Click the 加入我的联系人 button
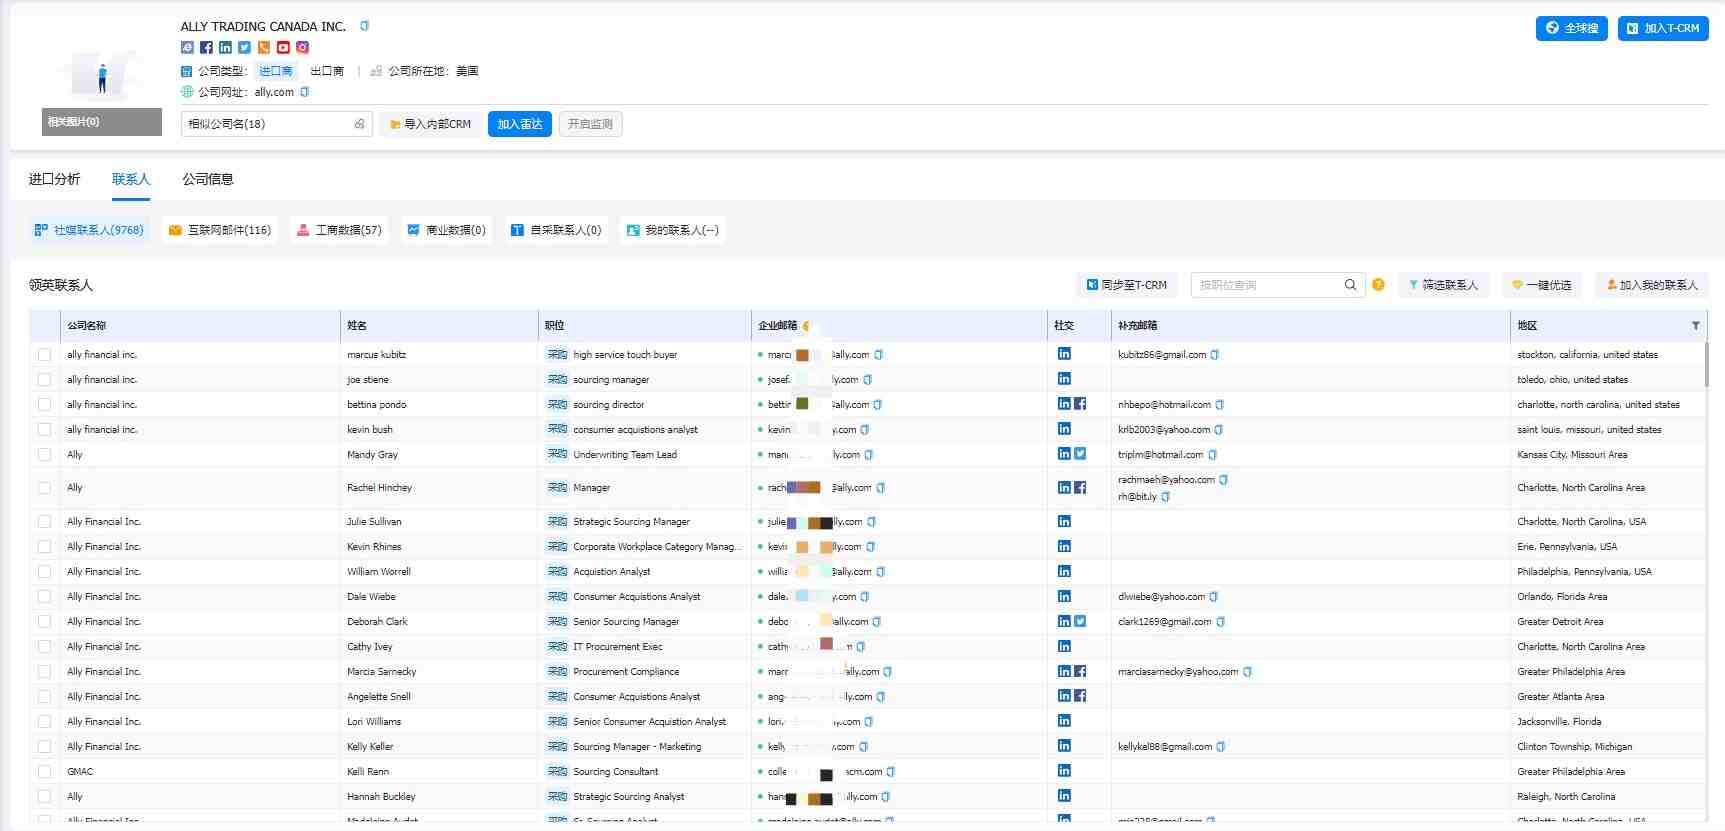Screen dimensions: 1725x831 1652,285
